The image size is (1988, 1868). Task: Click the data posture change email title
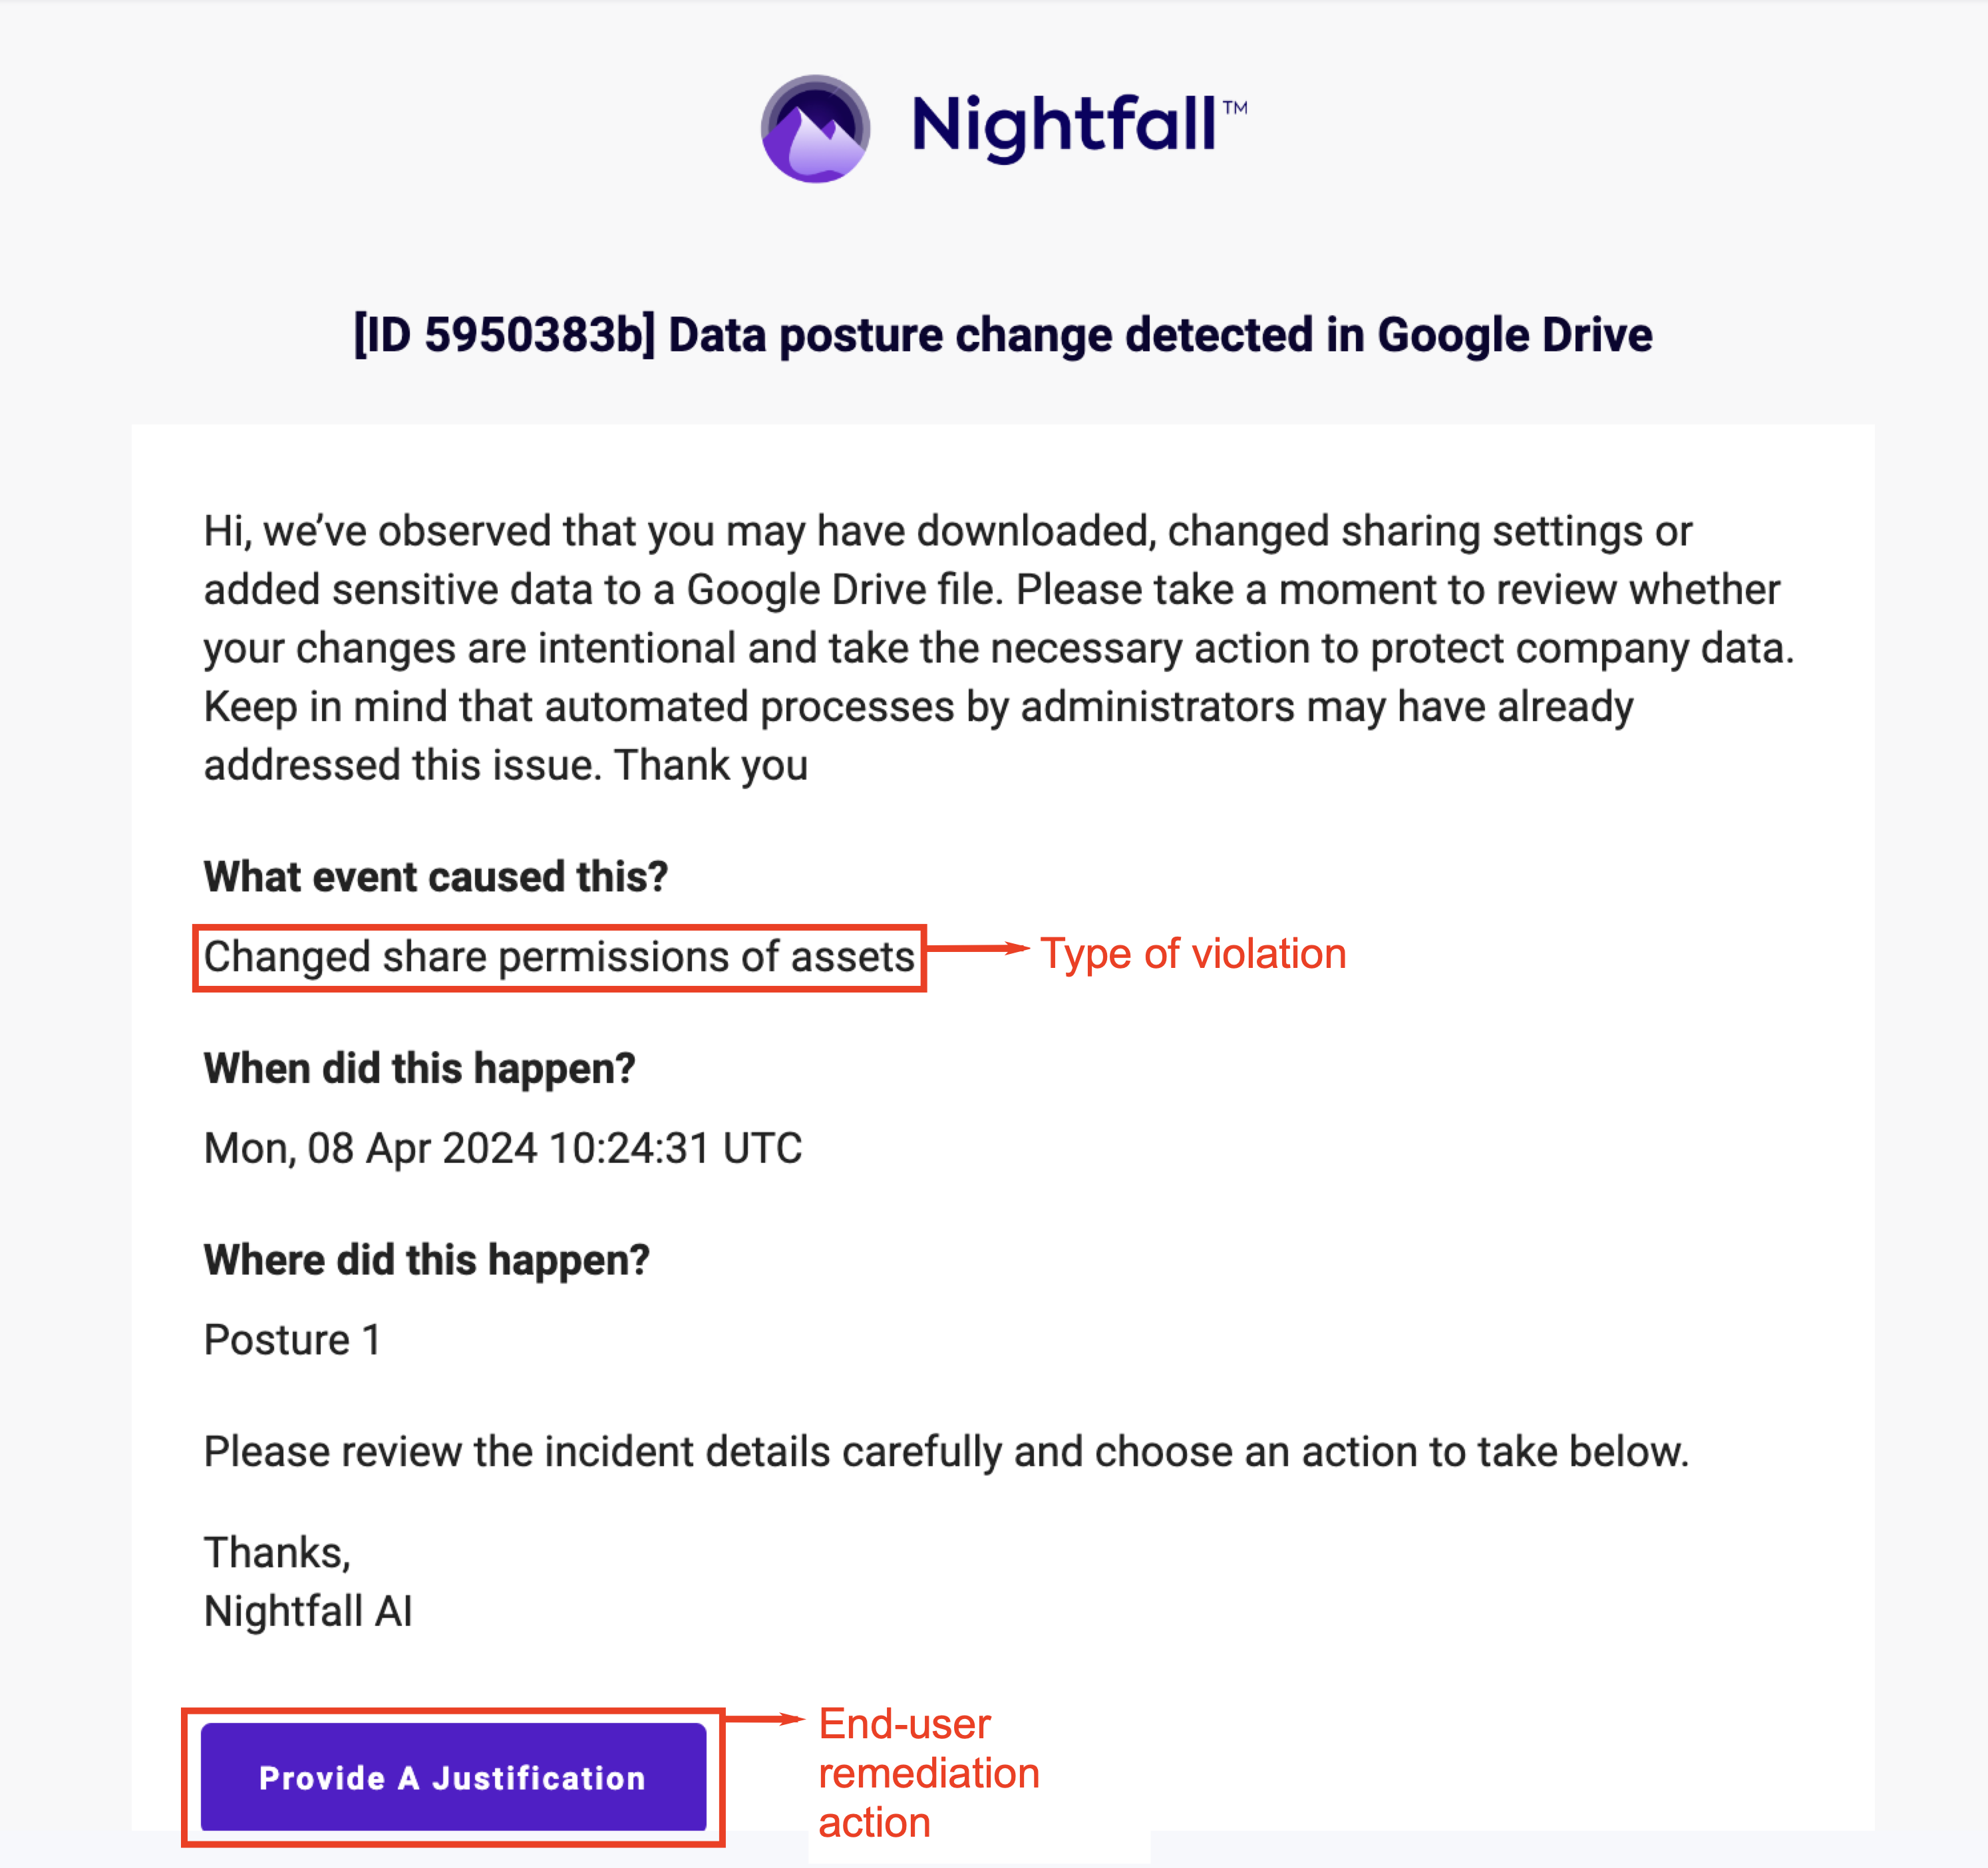pyautogui.click(x=1002, y=335)
